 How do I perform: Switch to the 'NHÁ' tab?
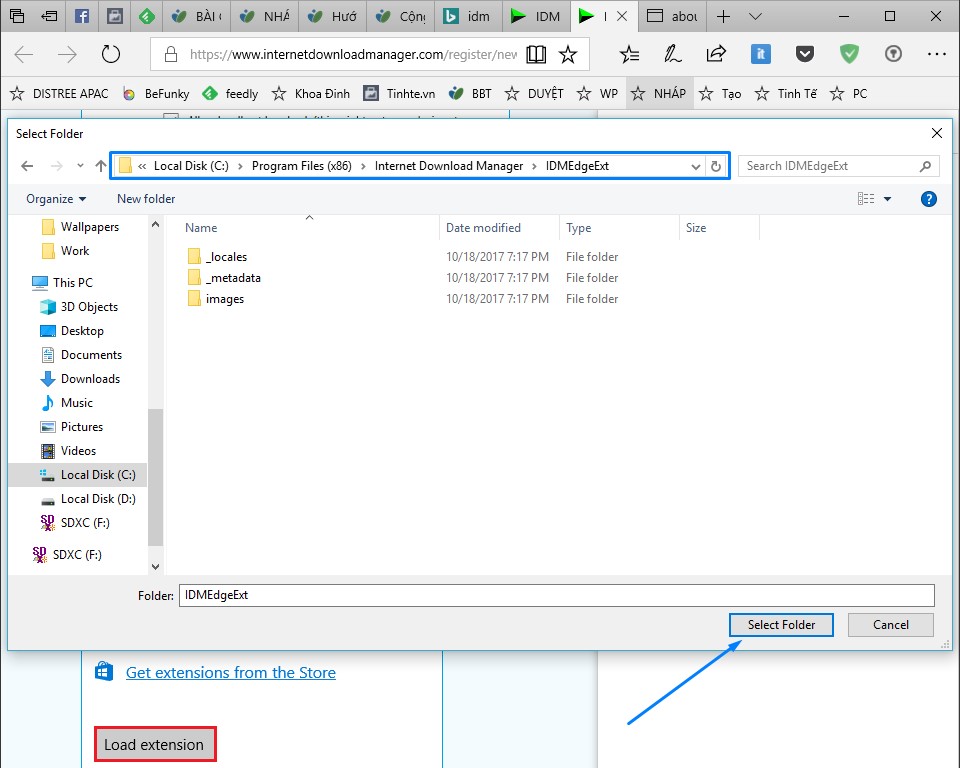click(x=265, y=16)
